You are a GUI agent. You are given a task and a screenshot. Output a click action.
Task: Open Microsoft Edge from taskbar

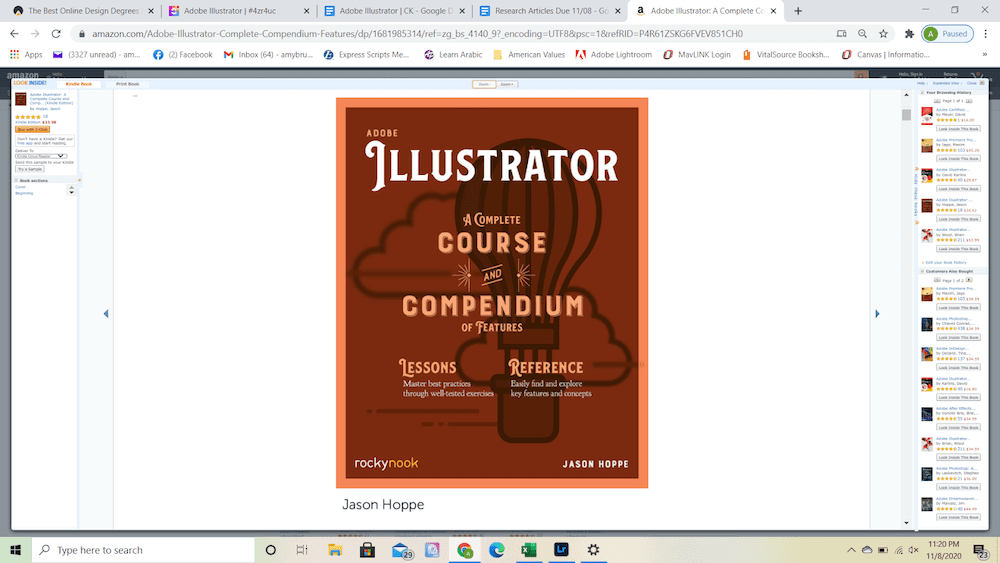(496, 550)
